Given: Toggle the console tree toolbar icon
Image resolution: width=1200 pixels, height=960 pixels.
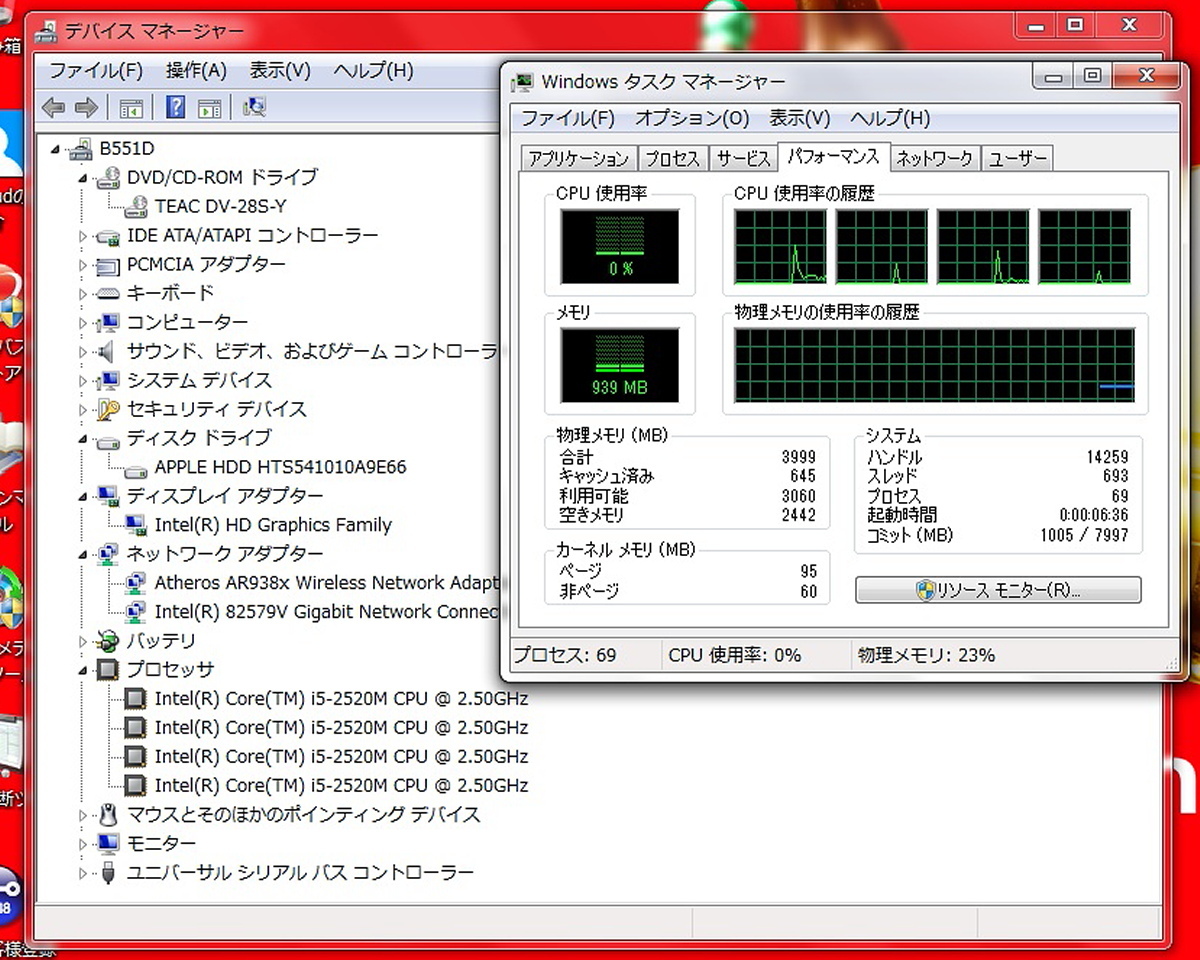Looking at the screenshot, I should pyautogui.click(x=131, y=108).
